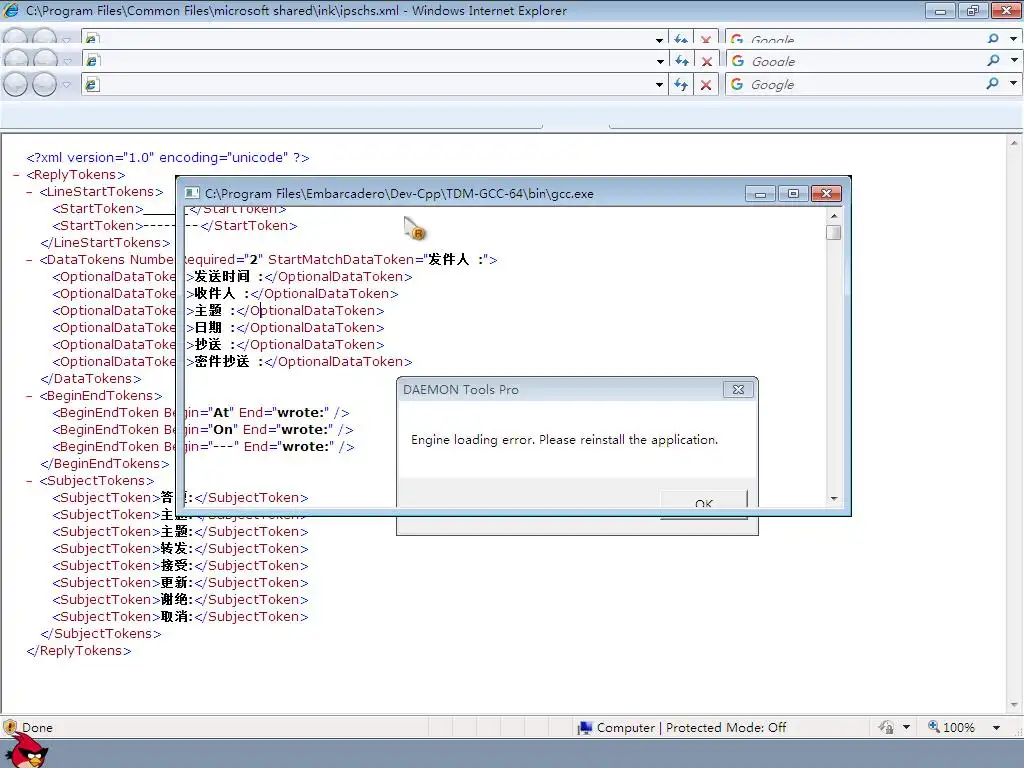
Task: Click OptionalDataToken line 发送时间 in gcc window
Action: coord(300,277)
